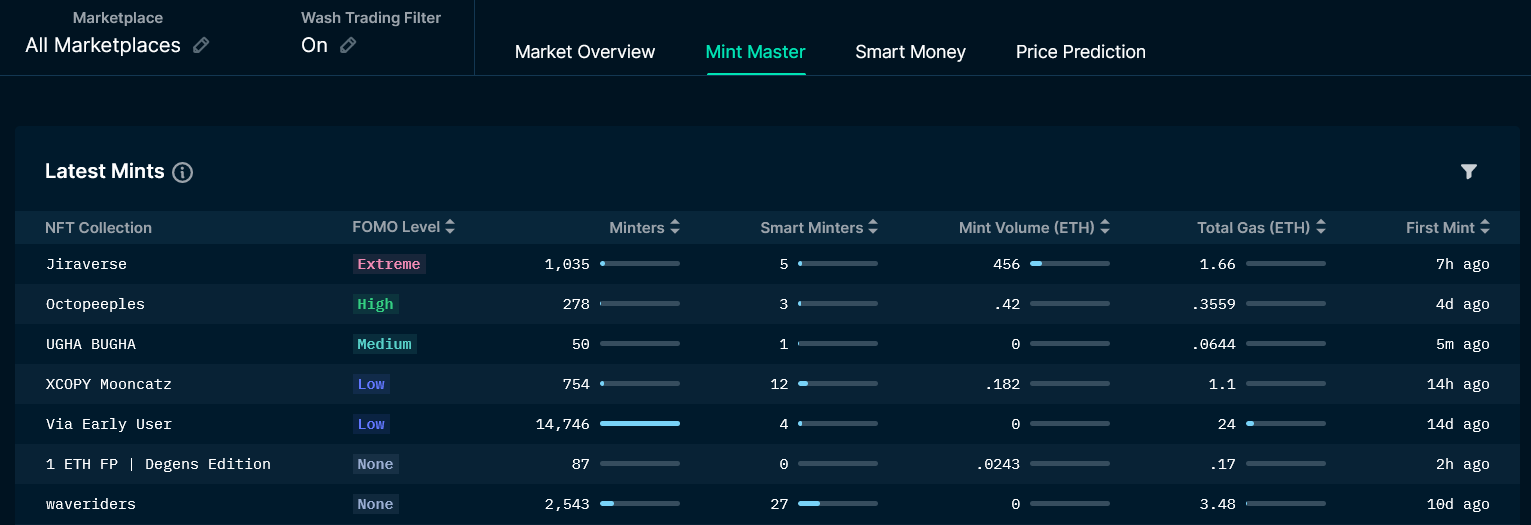Open the UGHA BUGHA collection
The height and width of the screenshot is (525, 1531).
tap(91, 344)
